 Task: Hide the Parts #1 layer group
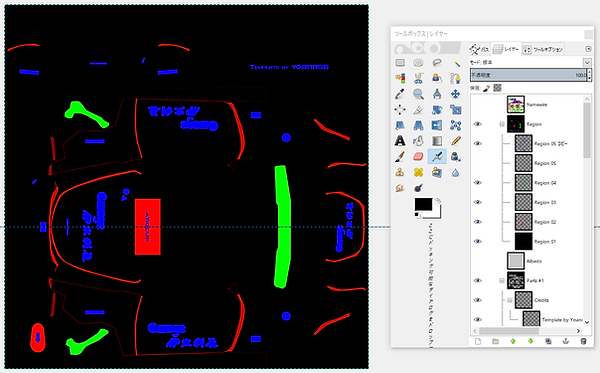tap(477, 280)
